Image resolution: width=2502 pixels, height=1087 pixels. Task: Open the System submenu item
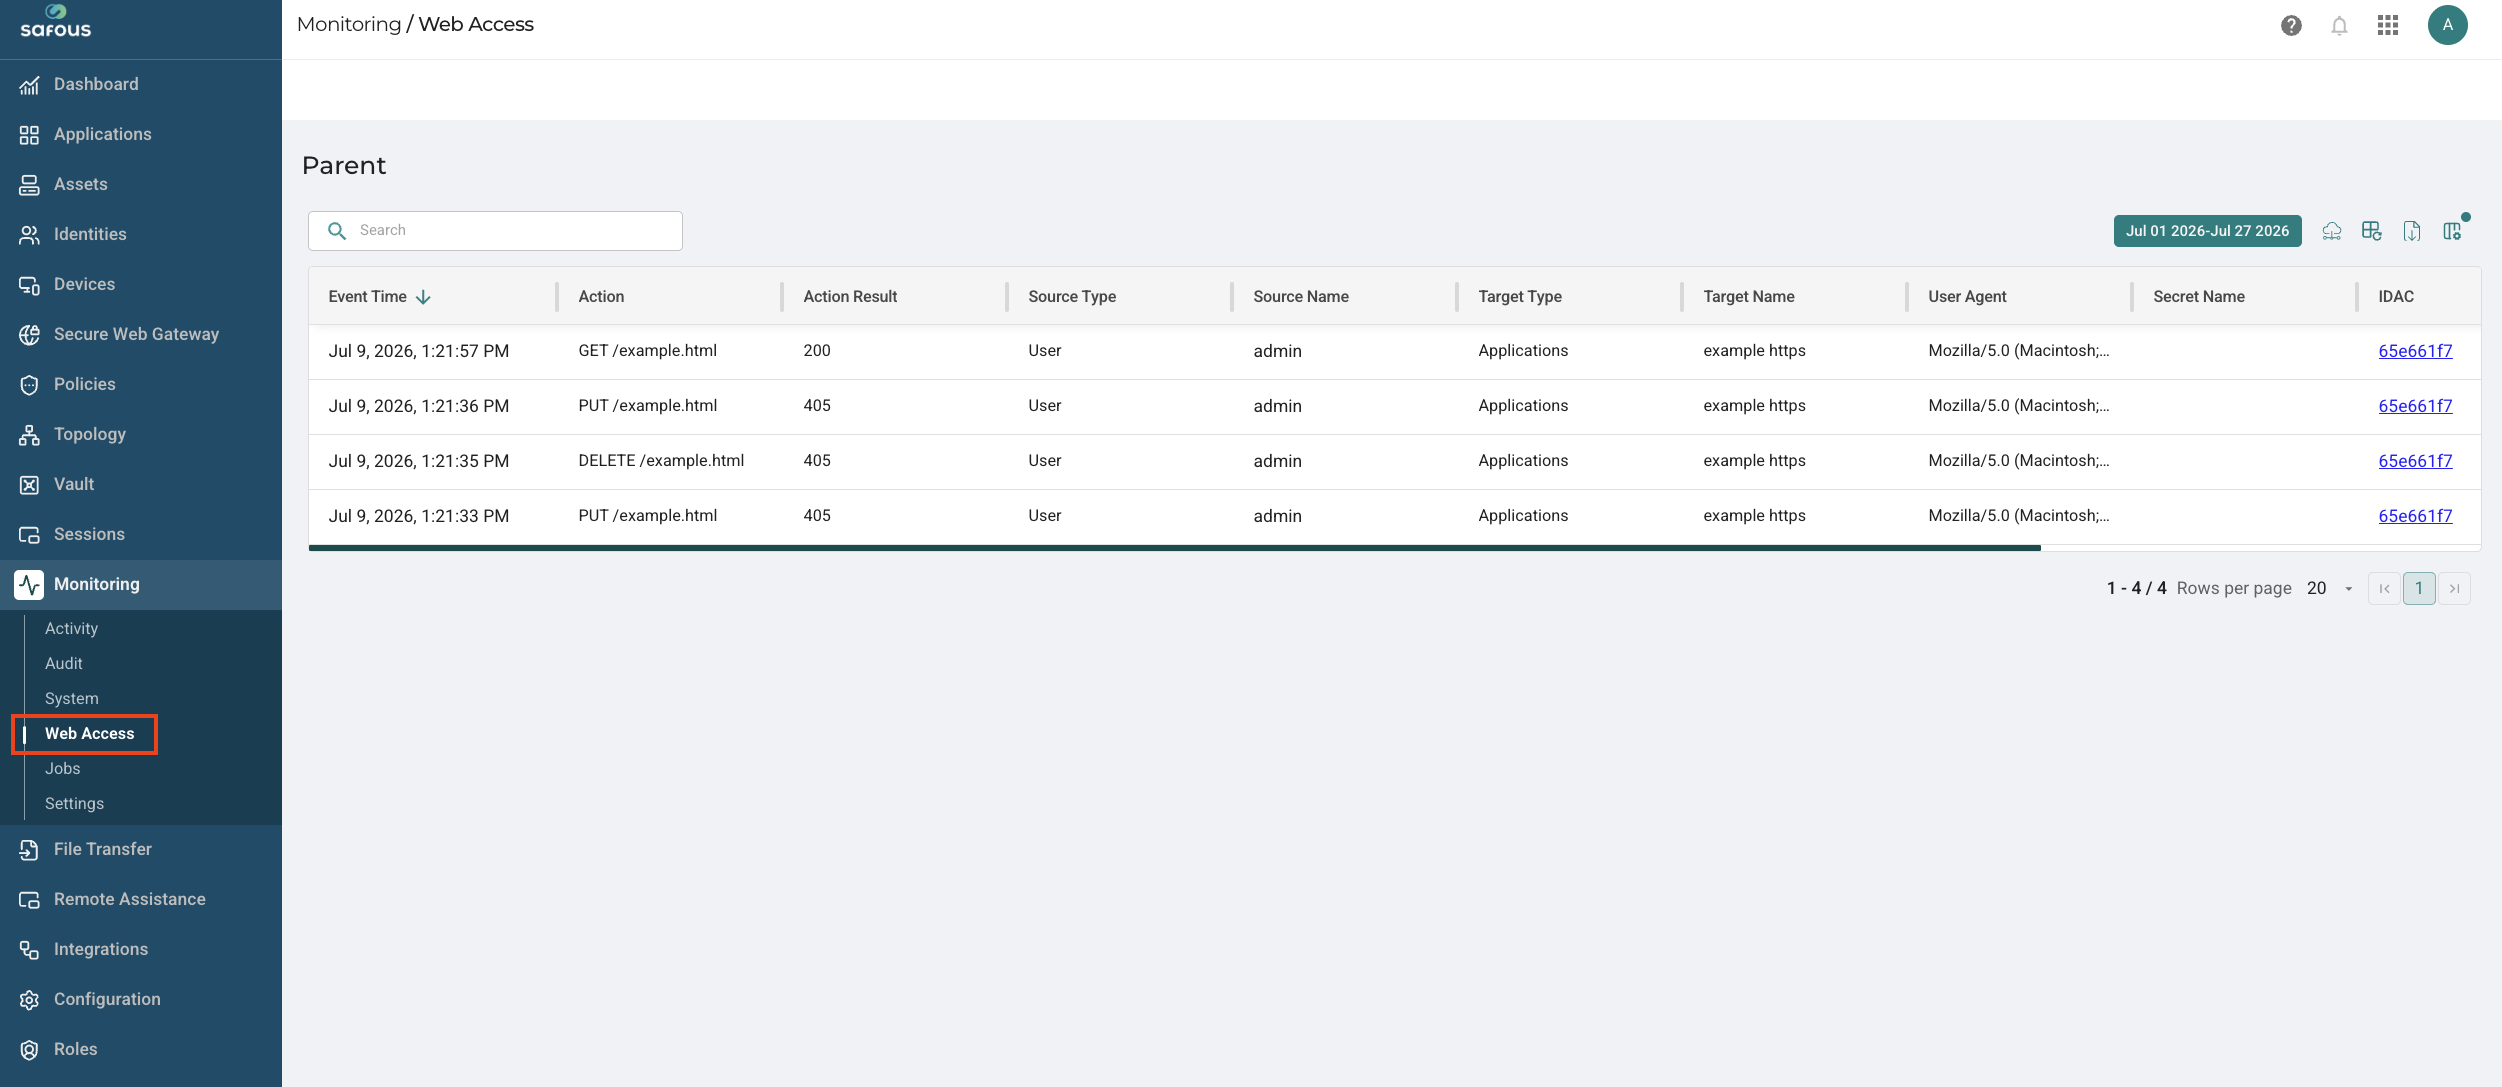(x=72, y=699)
